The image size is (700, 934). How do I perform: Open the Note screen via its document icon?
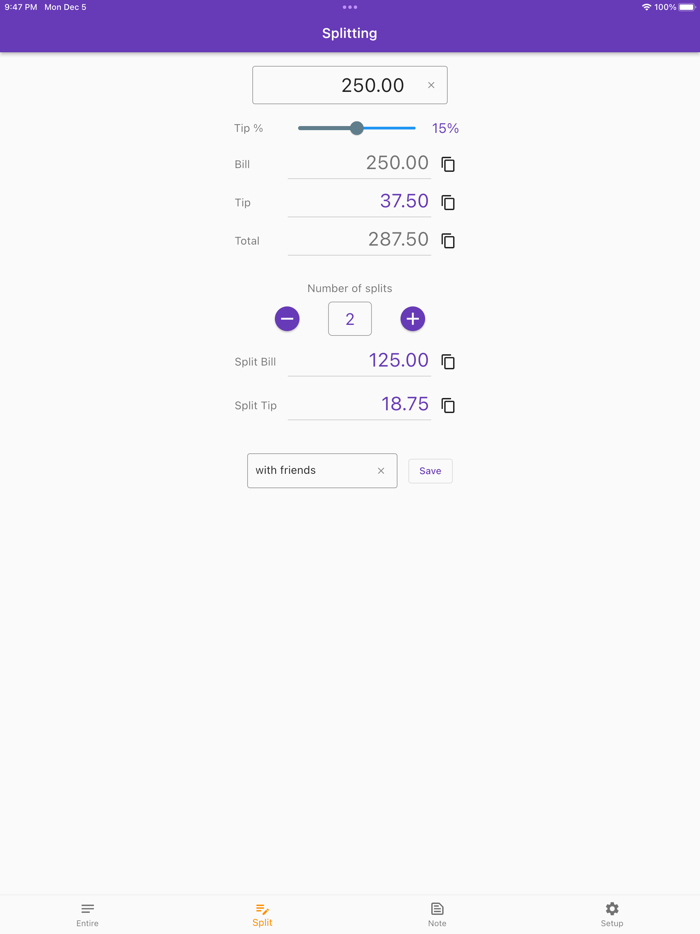[x=436, y=913]
